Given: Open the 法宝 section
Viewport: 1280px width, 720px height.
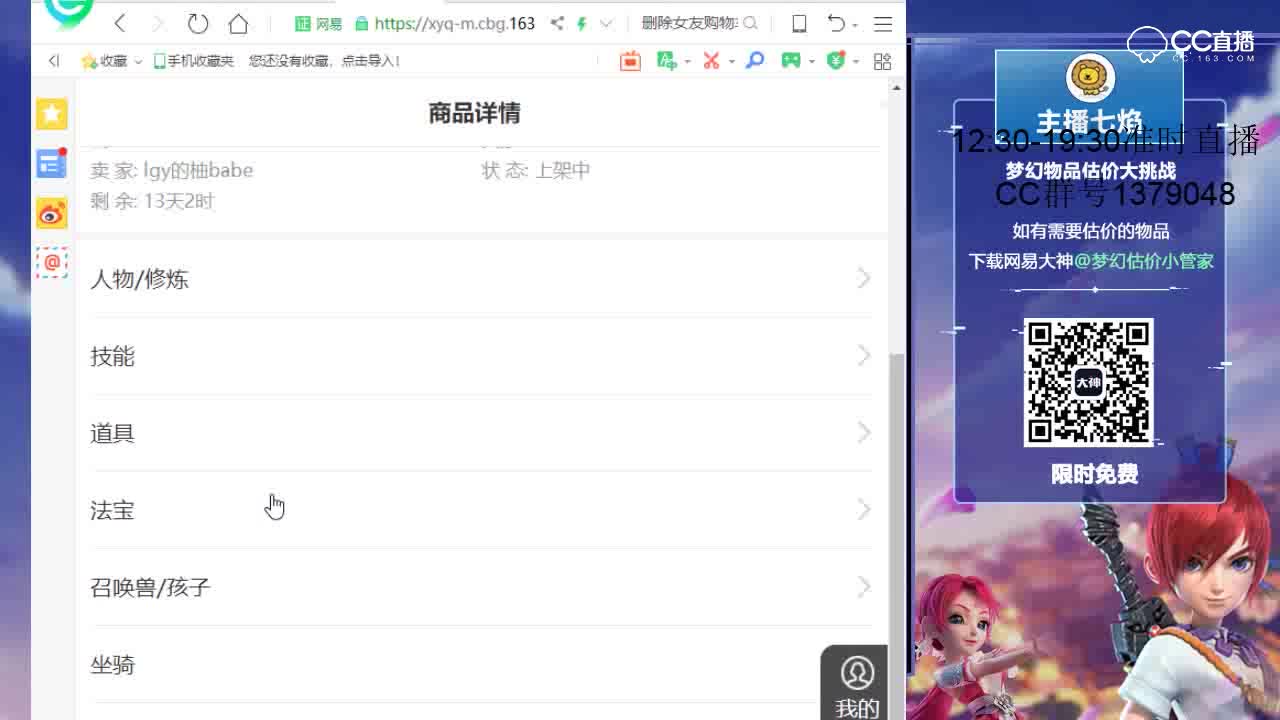Looking at the screenshot, I should pyautogui.click(x=482, y=510).
